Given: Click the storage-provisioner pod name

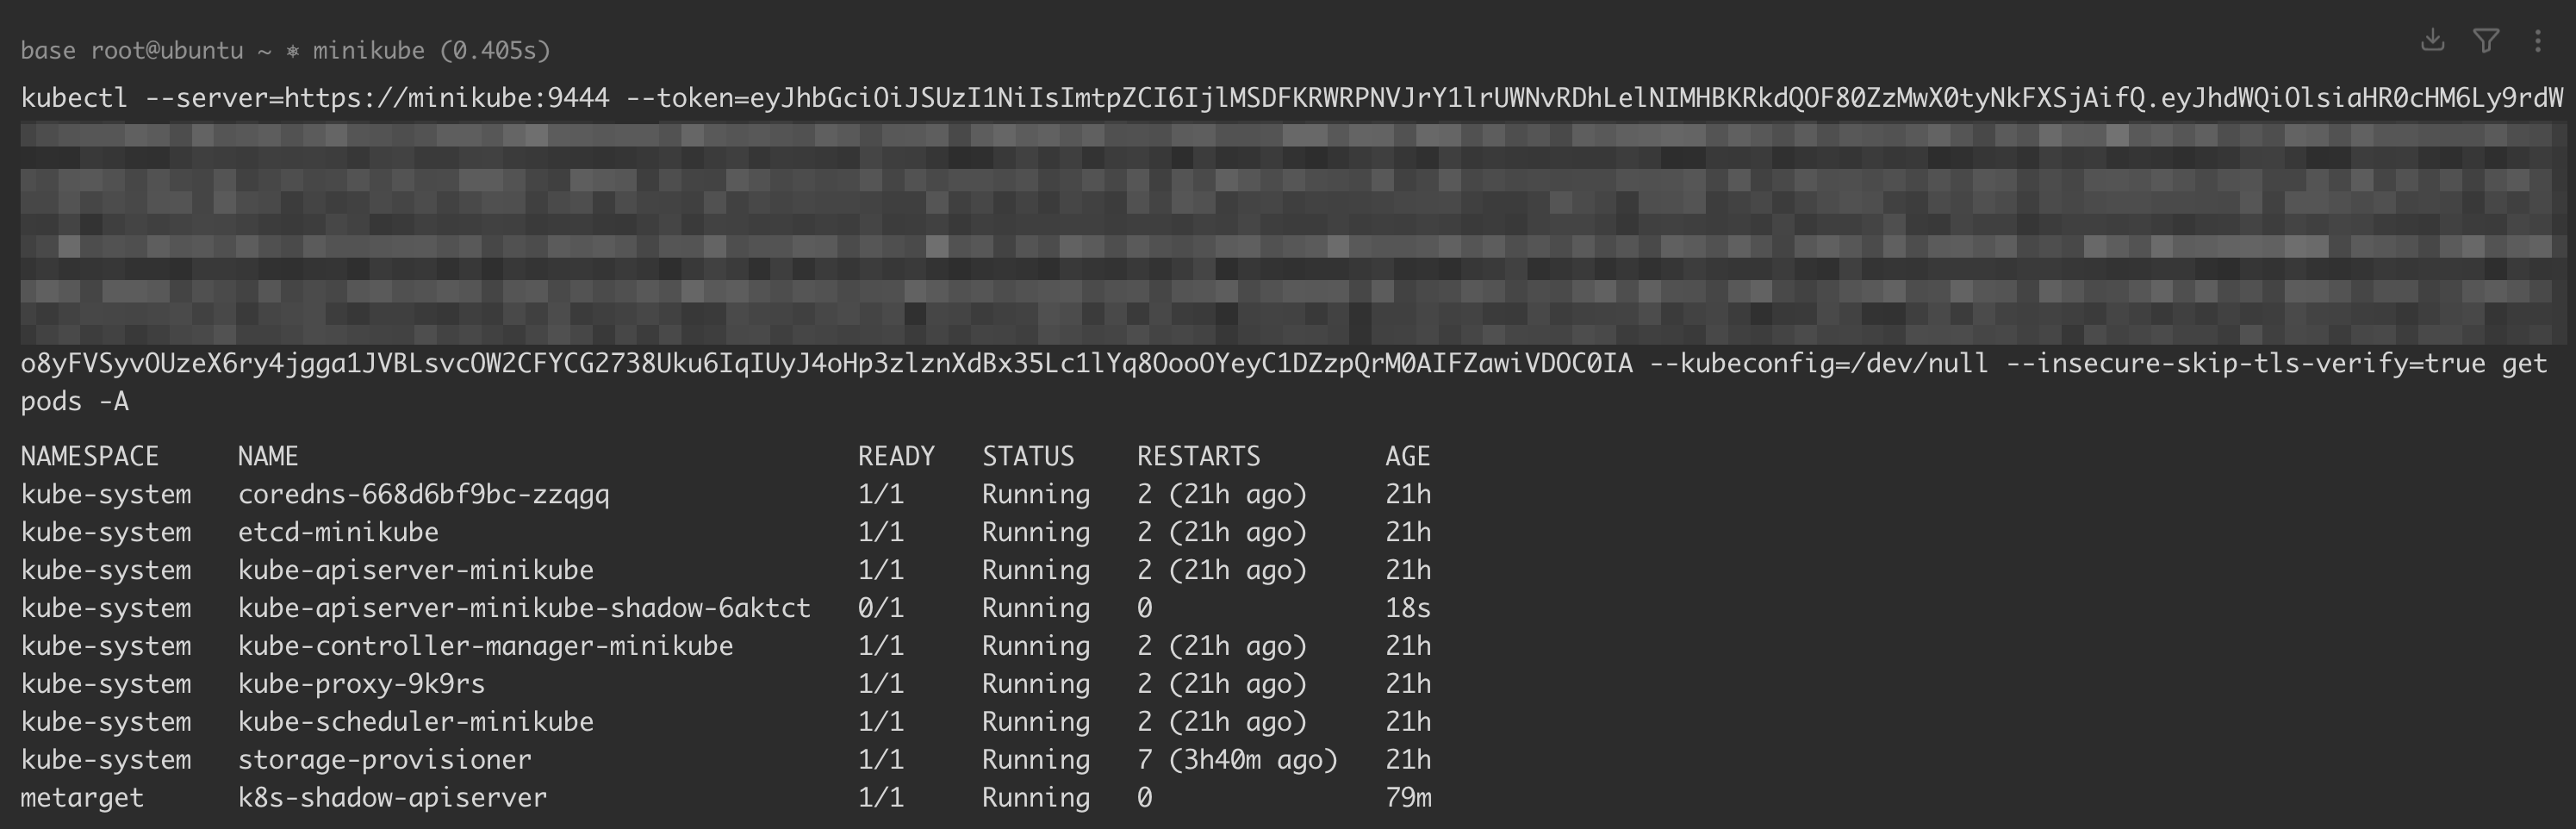Looking at the screenshot, I should [384, 760].
